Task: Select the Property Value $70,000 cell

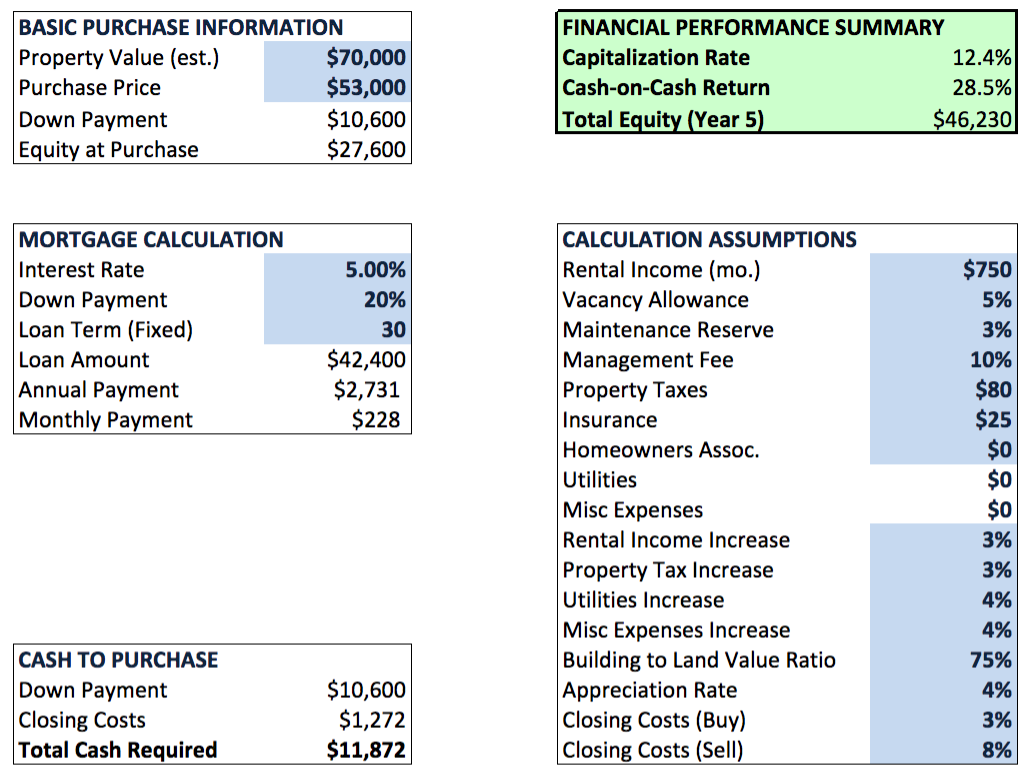Action: point(337,57)
